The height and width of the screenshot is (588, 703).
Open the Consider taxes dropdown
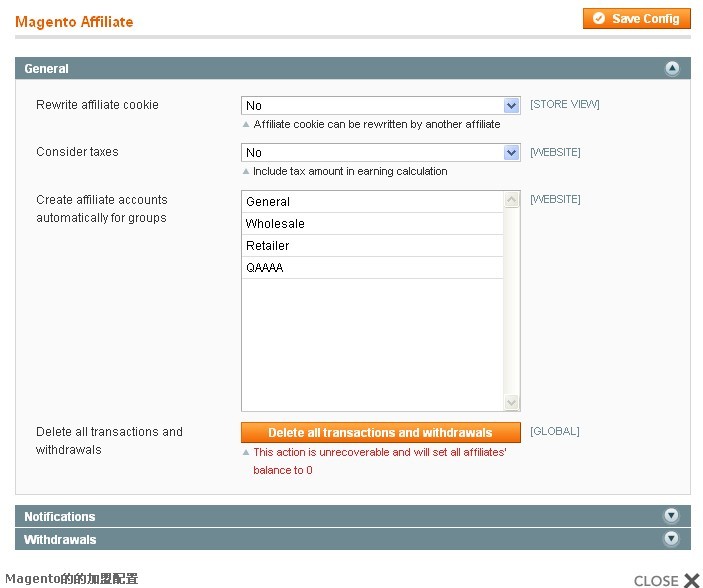point(381,152)
